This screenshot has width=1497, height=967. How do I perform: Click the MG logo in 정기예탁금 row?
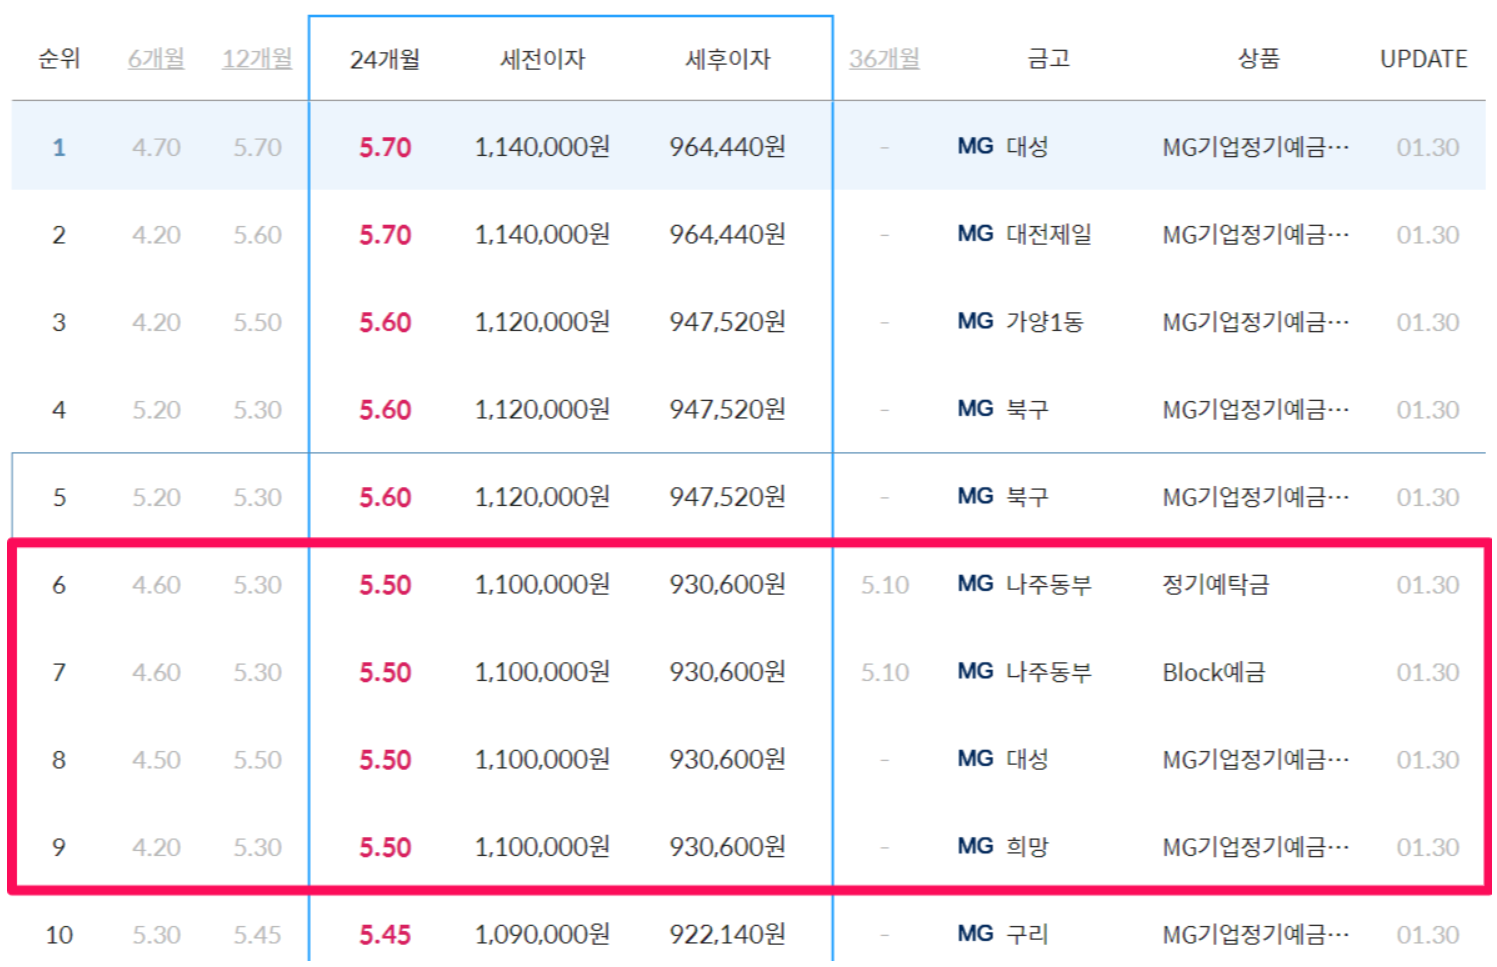point(975,584)
